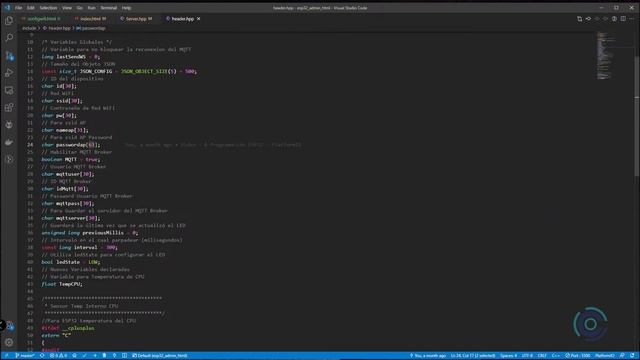Change the Spaces indentation setting

click(509, 356)
